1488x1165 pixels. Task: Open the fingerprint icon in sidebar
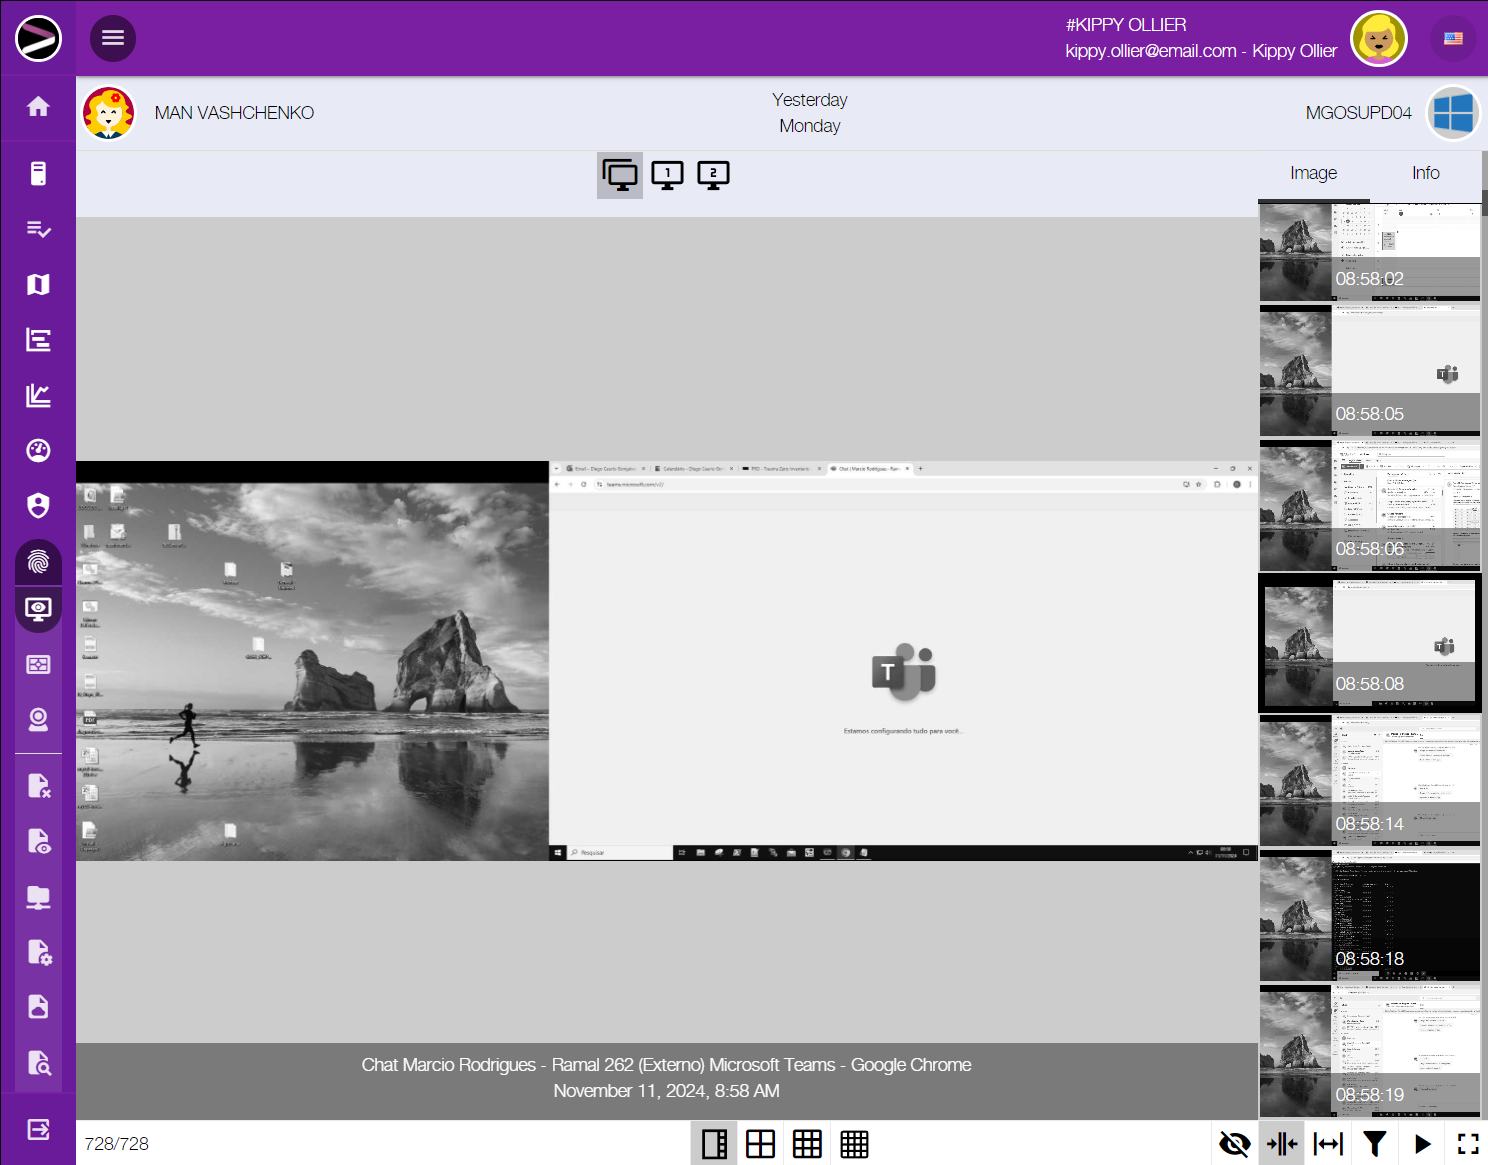38,562
